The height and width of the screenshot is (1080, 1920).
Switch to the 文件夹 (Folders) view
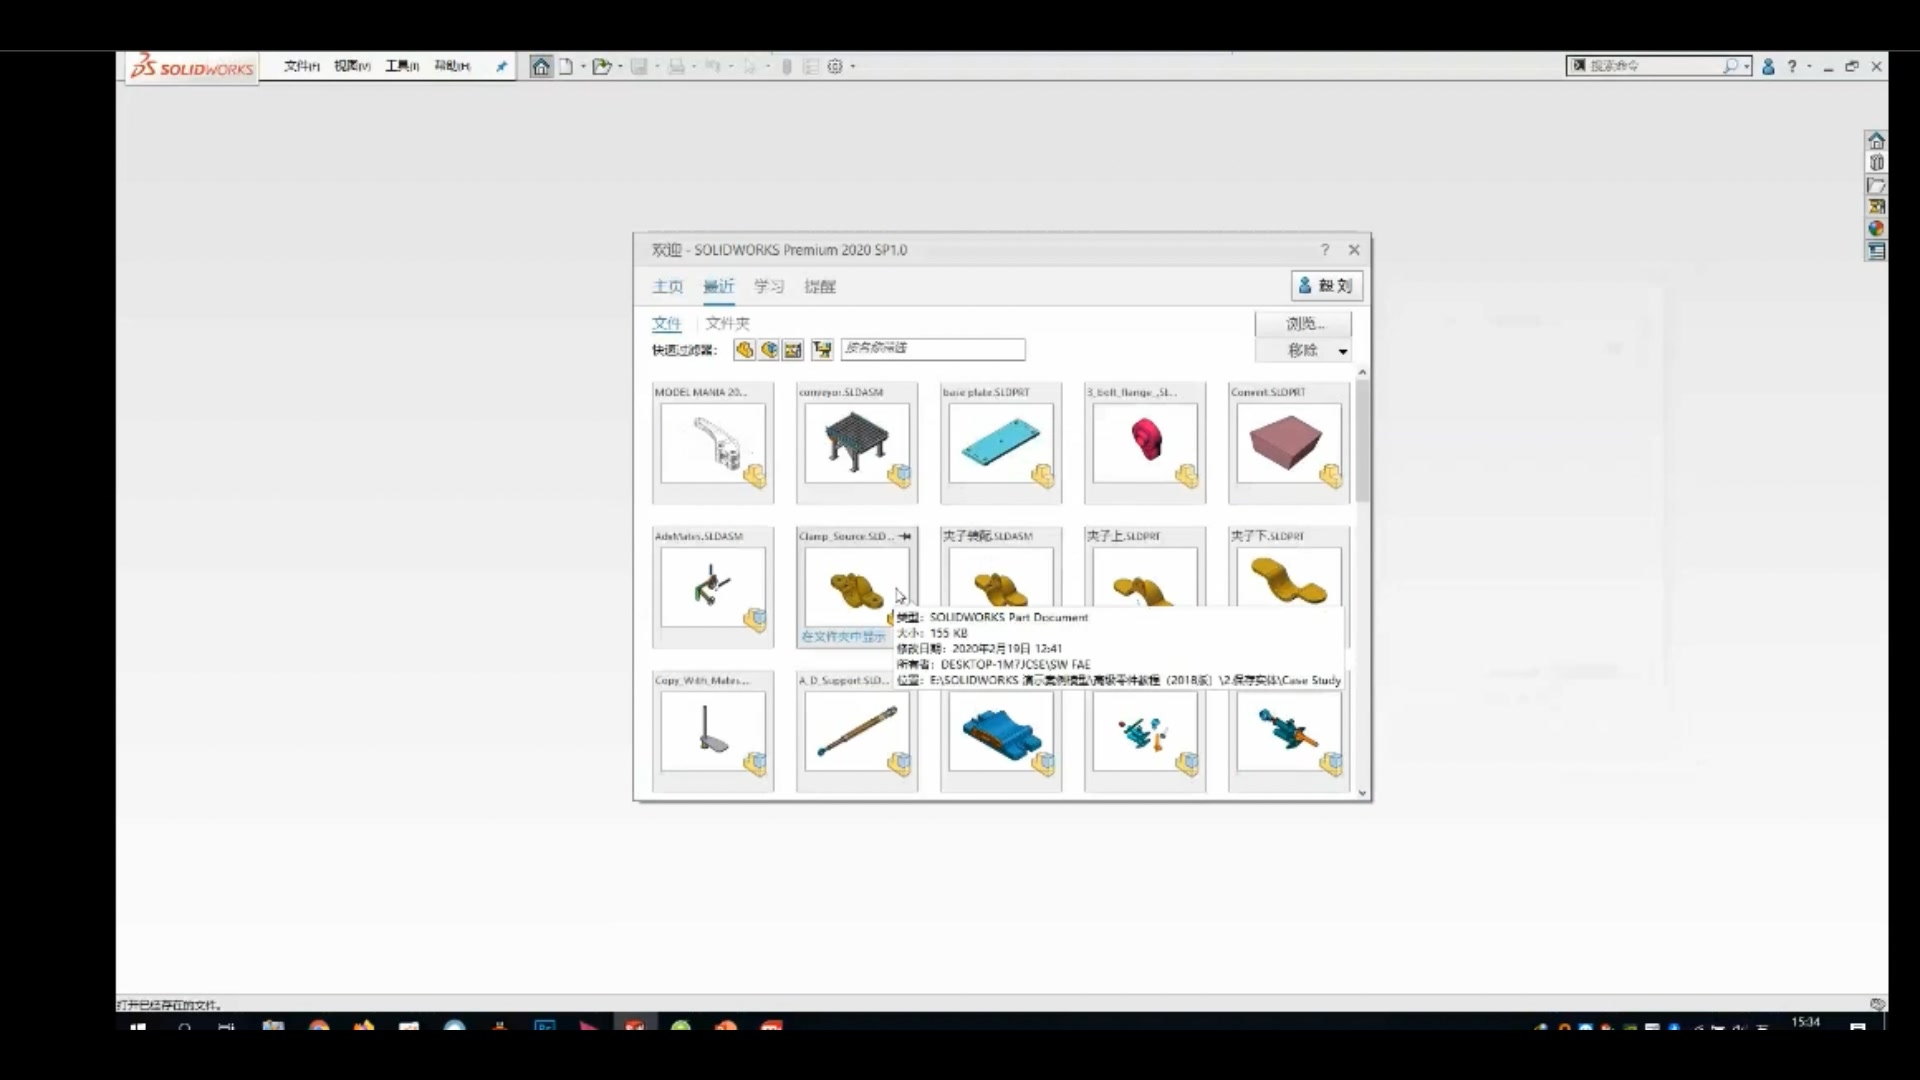pos(726,323)
